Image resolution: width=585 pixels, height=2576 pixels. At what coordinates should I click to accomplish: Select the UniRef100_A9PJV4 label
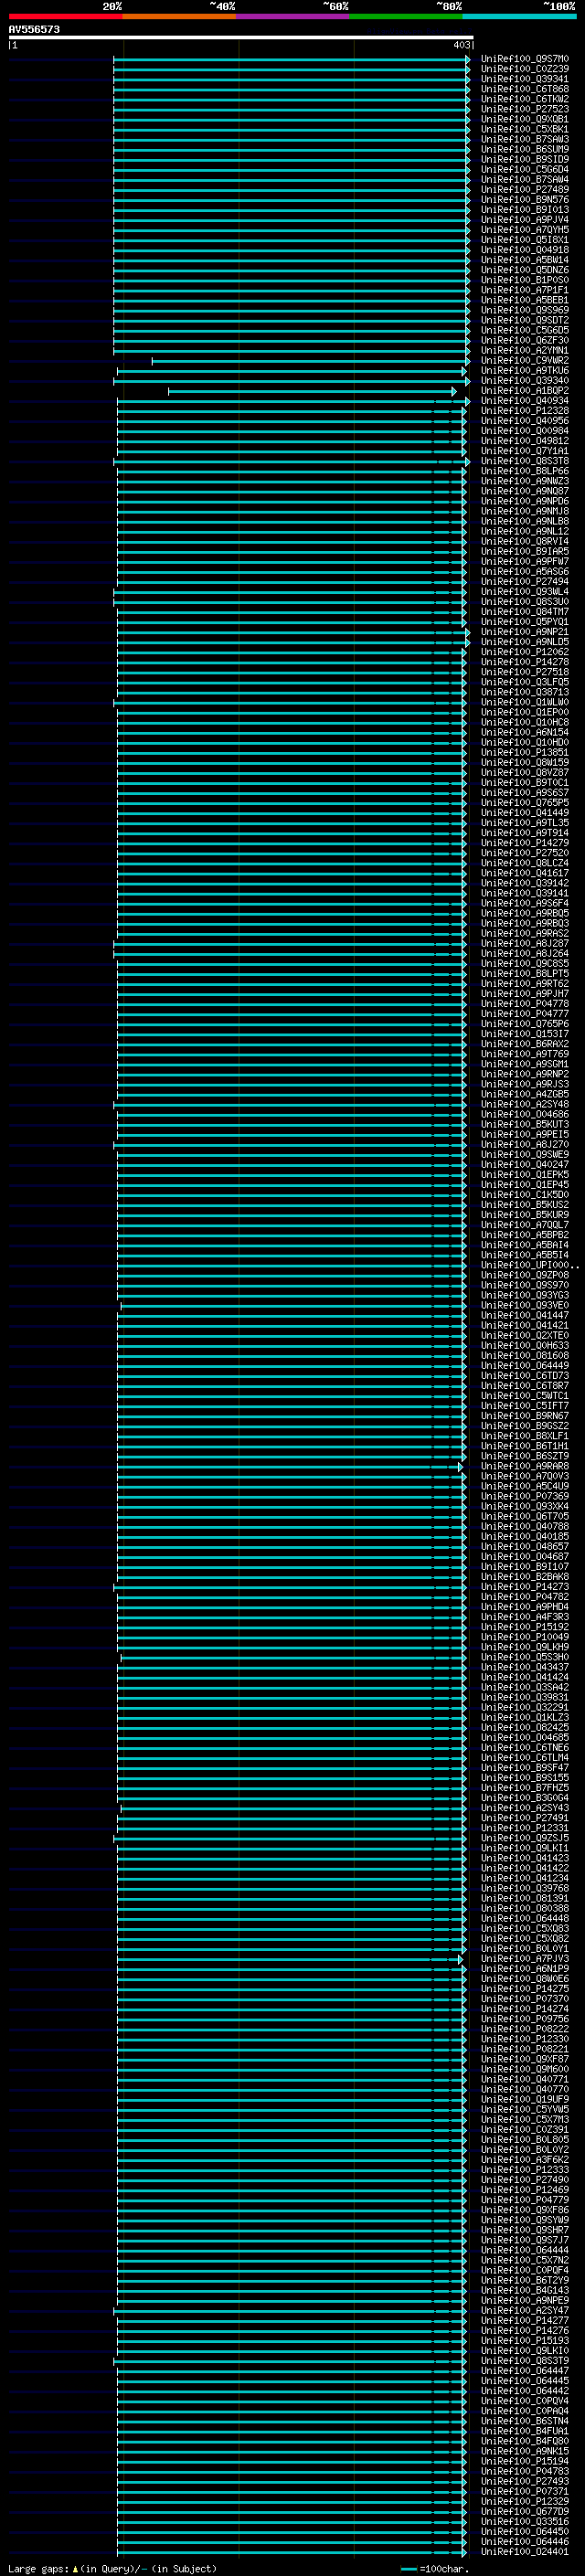pyautogui.click(x=525, y=220)
